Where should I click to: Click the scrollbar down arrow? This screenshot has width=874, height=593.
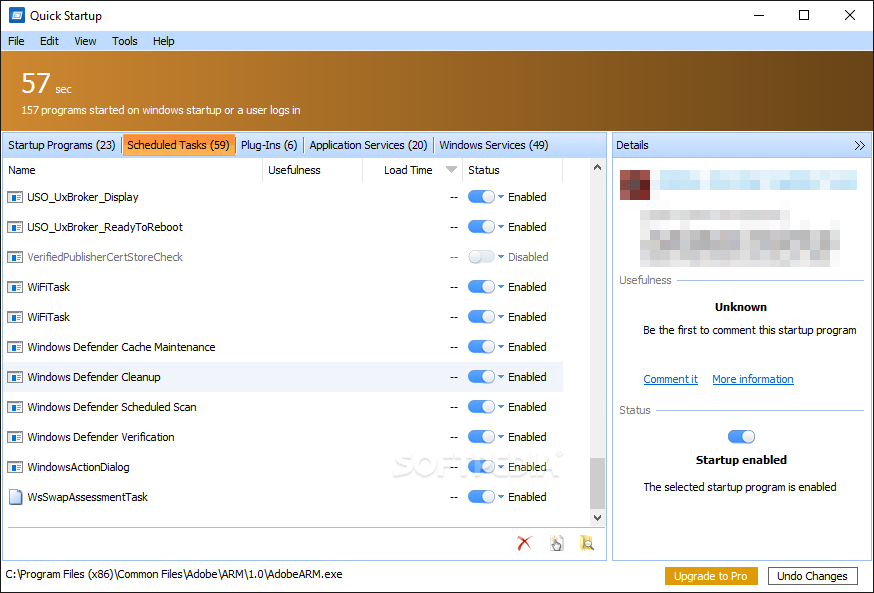click(x=598, y=518)
